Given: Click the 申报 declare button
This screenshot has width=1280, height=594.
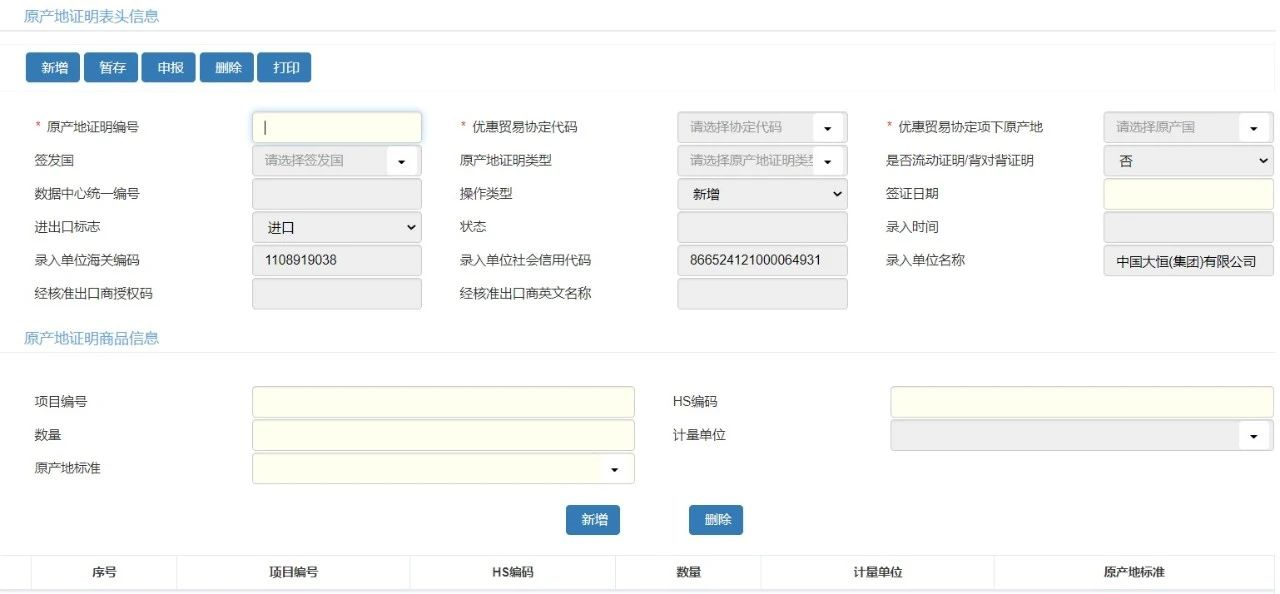Looking at the screenshot, I should 169,67.
